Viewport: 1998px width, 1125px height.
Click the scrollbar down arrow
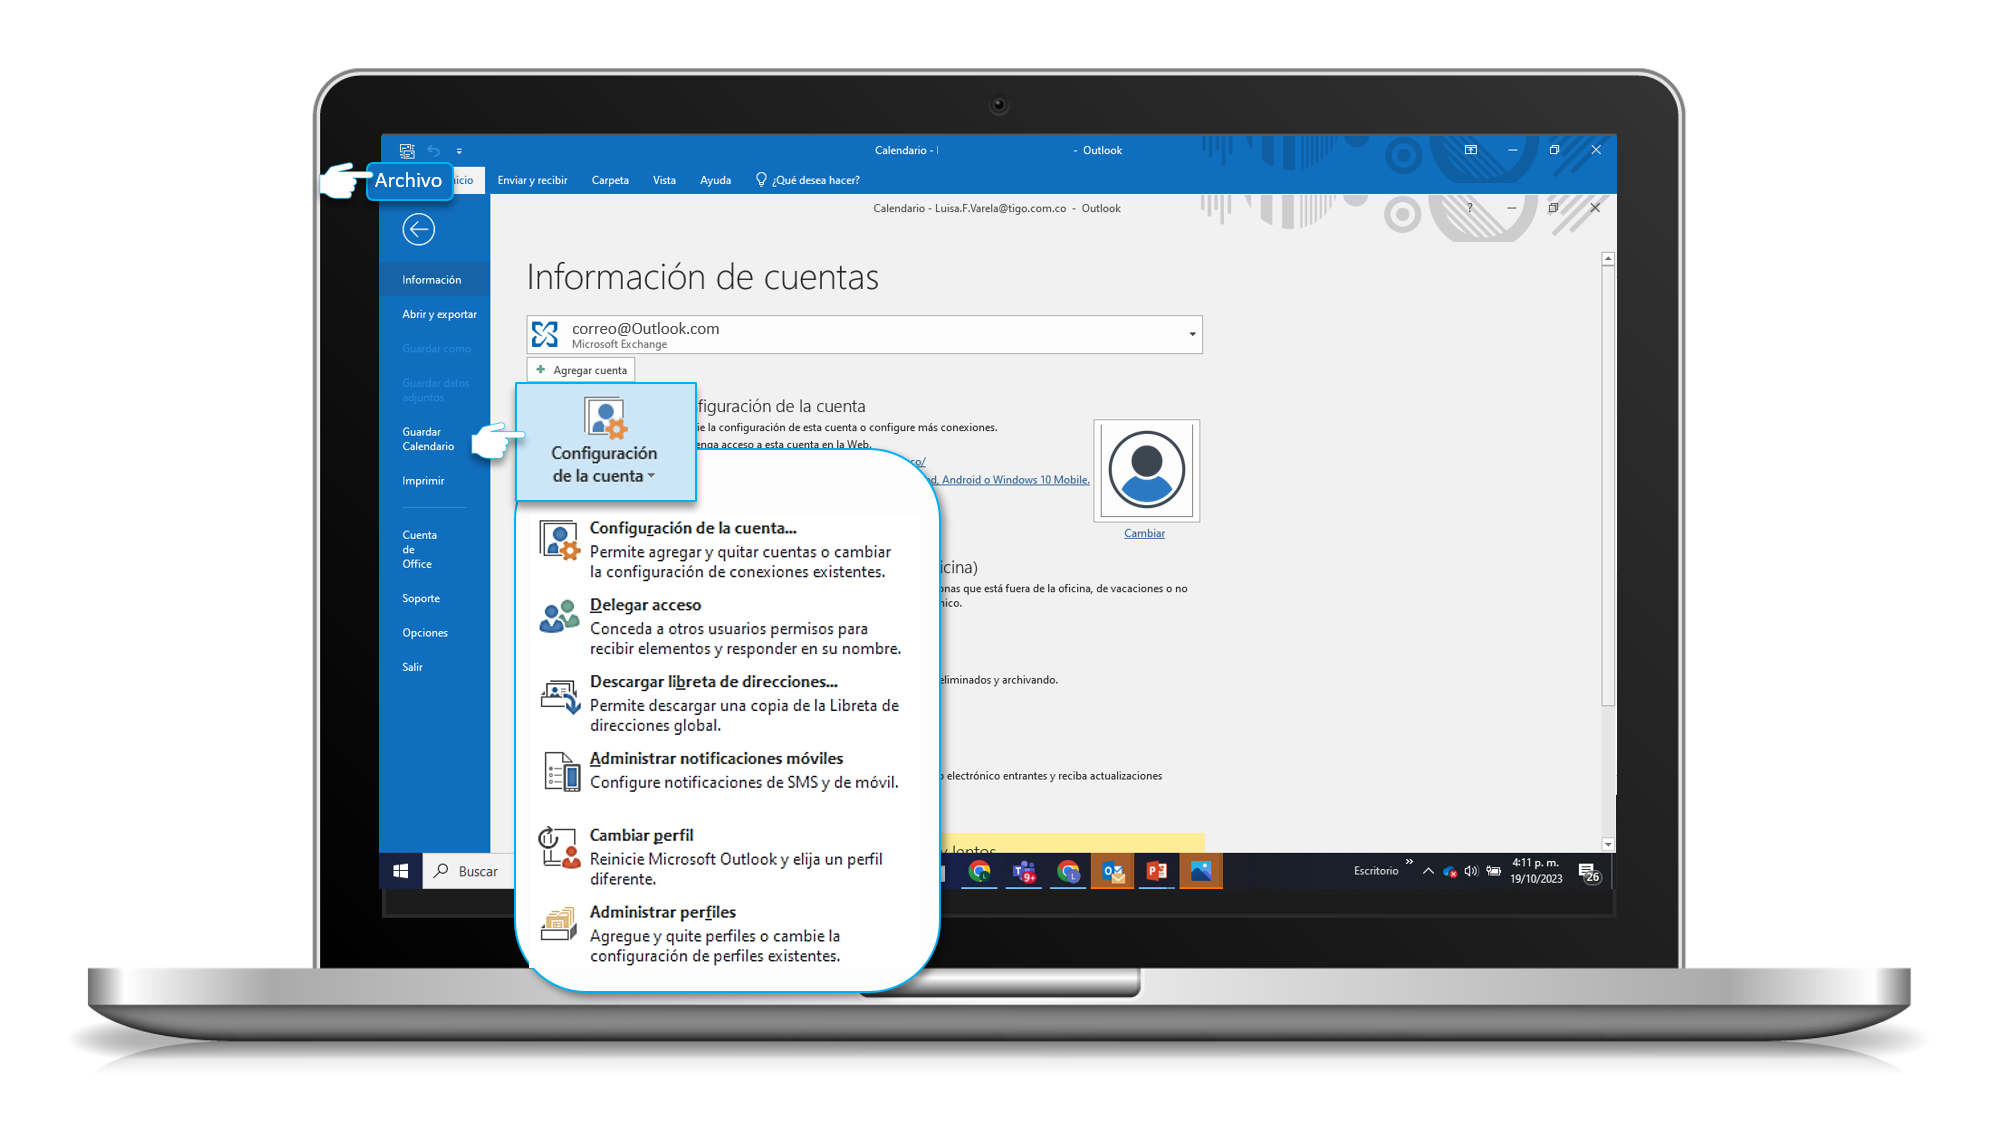pyautogui.click(x=1608, y=844)
